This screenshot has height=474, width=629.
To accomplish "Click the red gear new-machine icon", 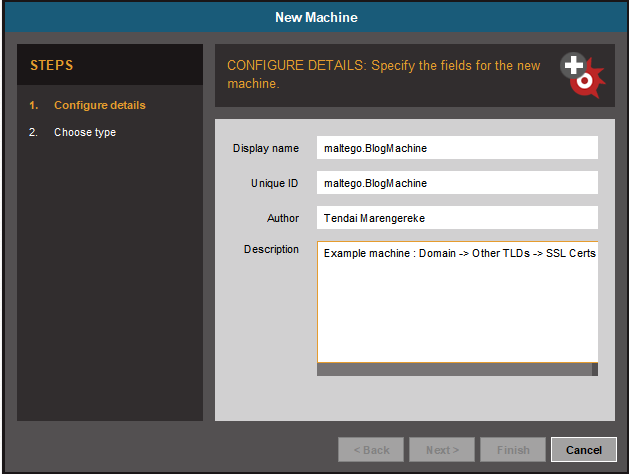I will point(583,75).
